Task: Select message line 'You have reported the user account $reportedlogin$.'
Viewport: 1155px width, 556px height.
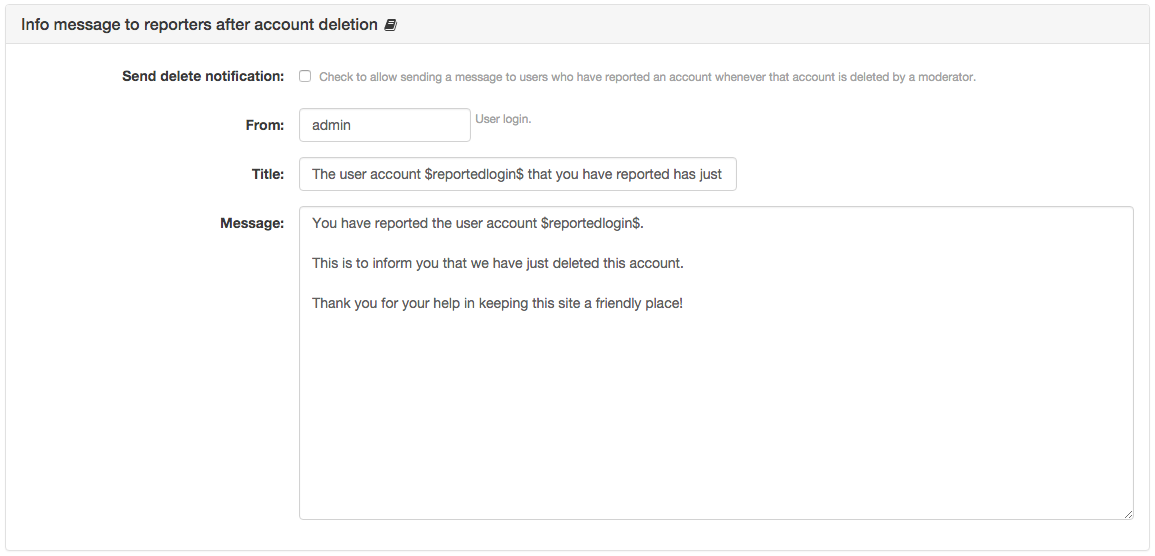Action: pyautogui.click(x=478, y=223)
